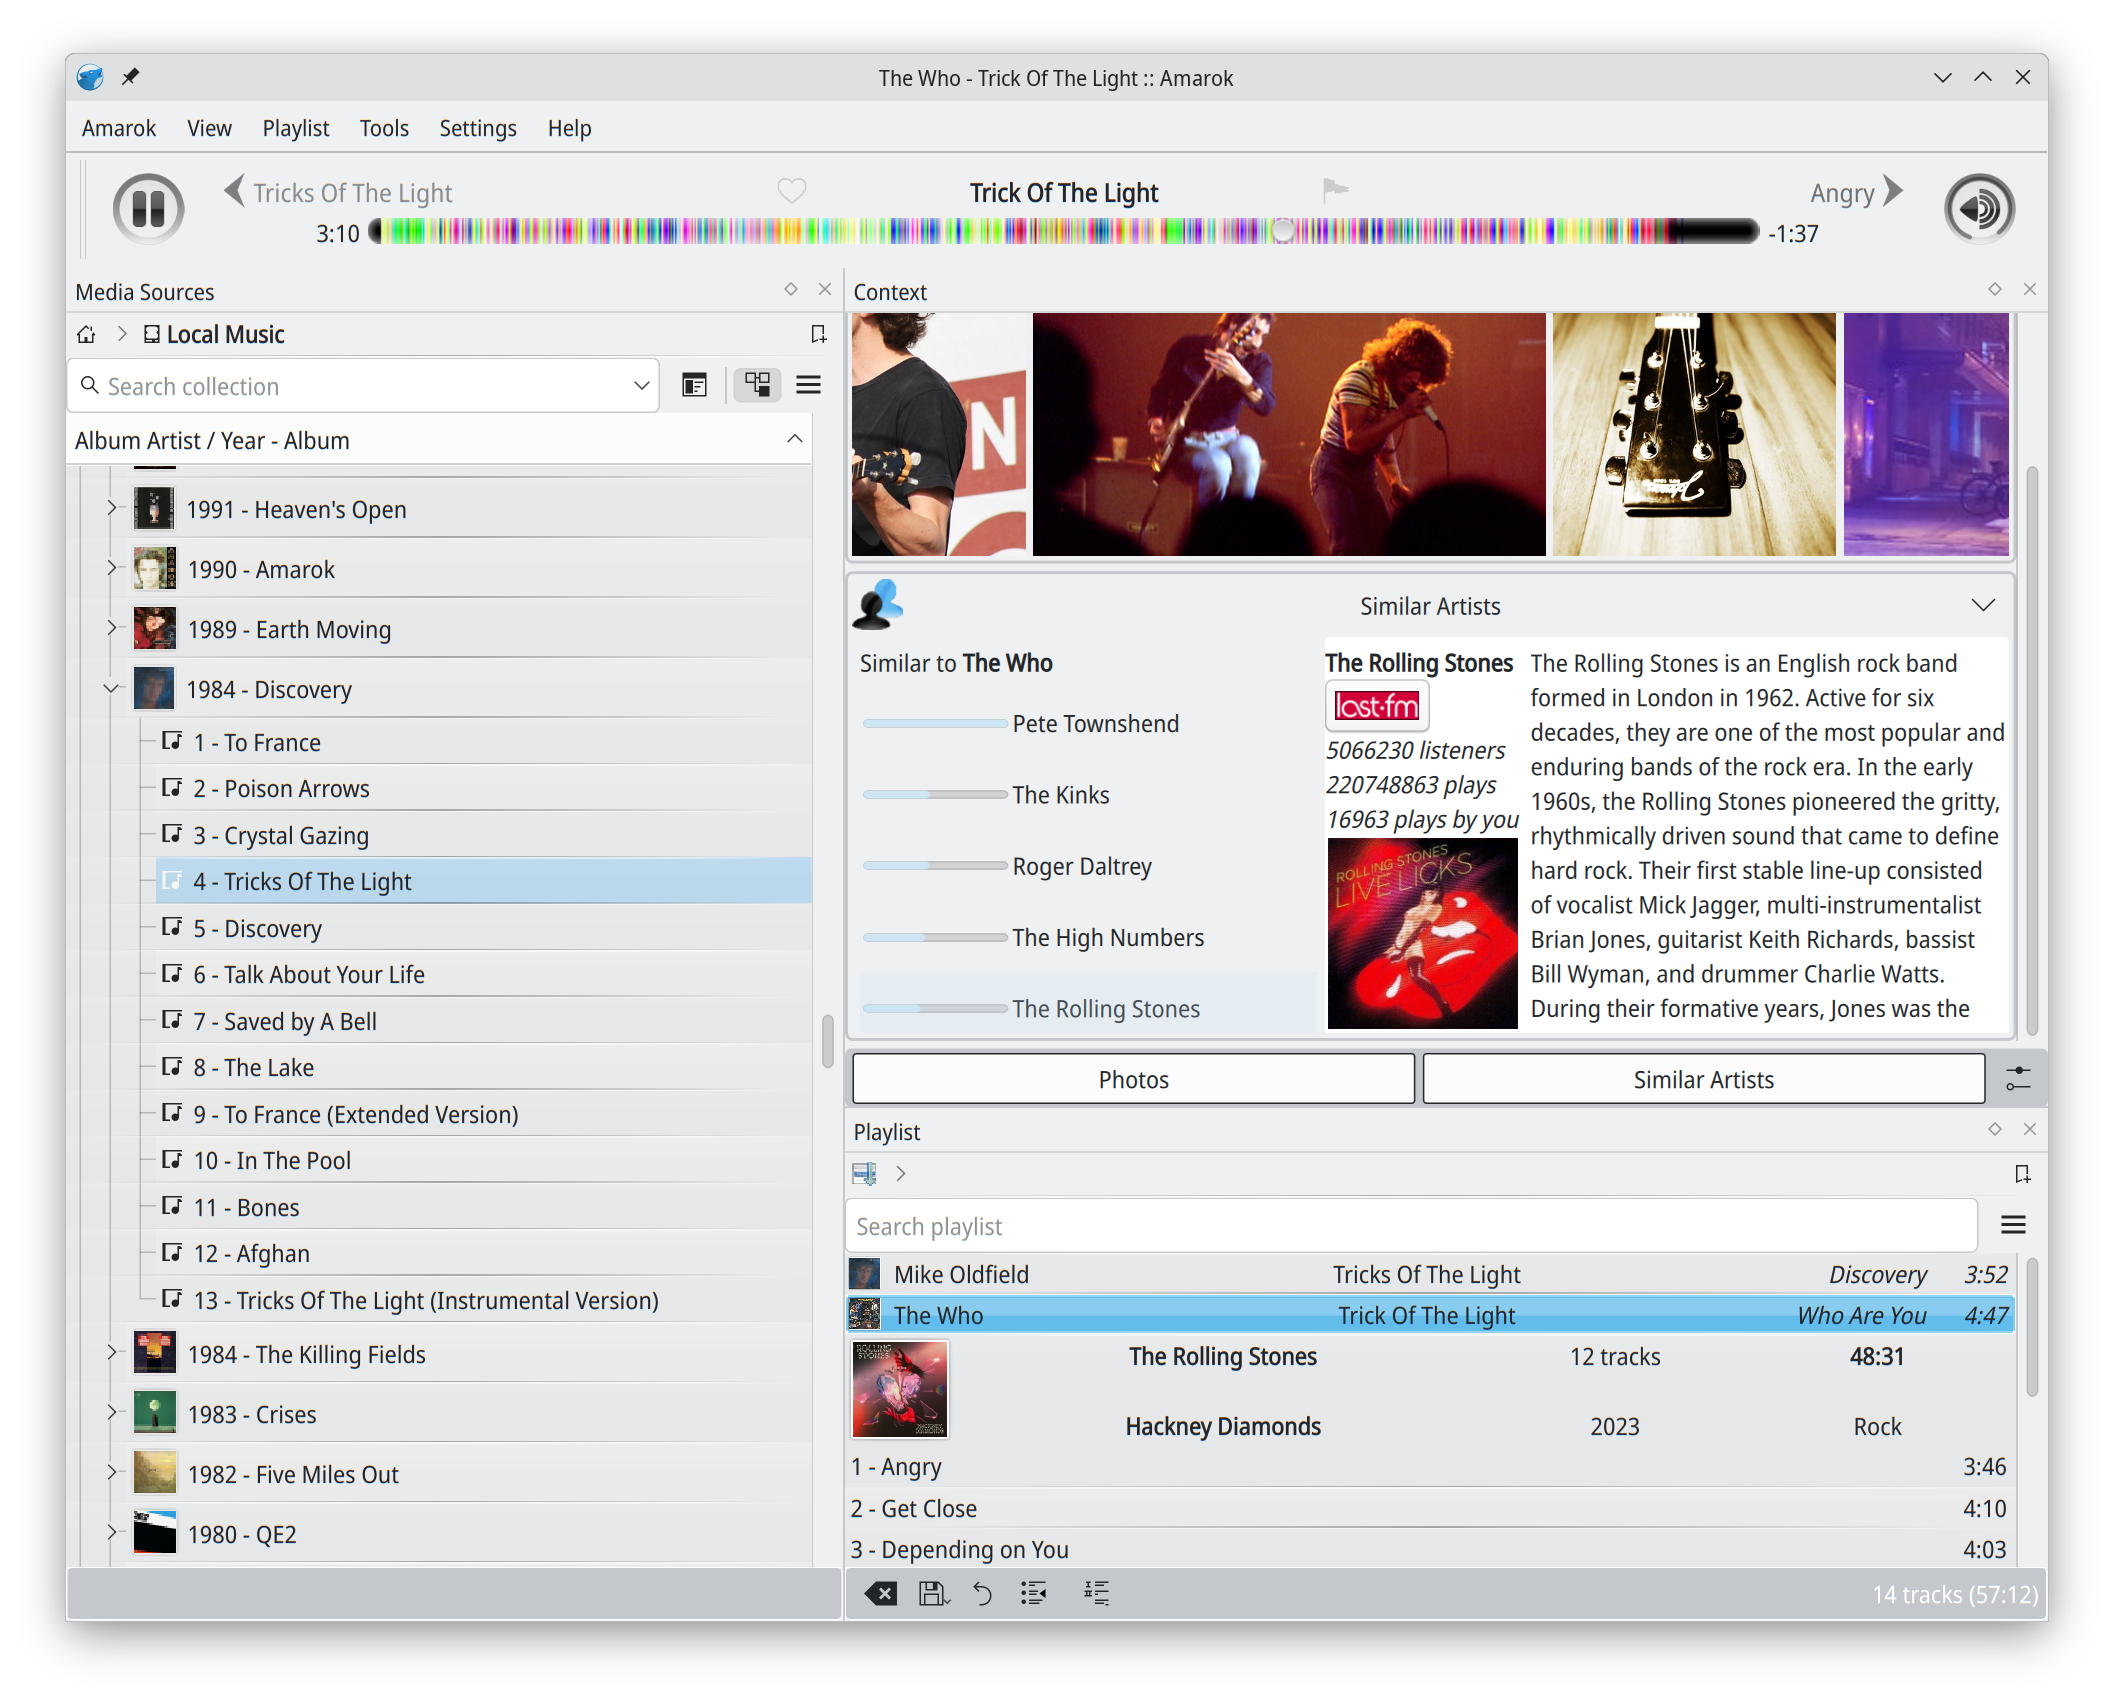Drag the playback progress slider
Viewport: 2115px width, 1700px height.
tap(1282, 231)
